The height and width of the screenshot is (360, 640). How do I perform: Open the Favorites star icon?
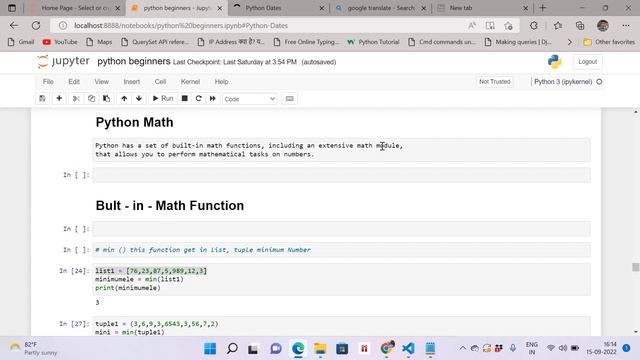click(558, 25)
